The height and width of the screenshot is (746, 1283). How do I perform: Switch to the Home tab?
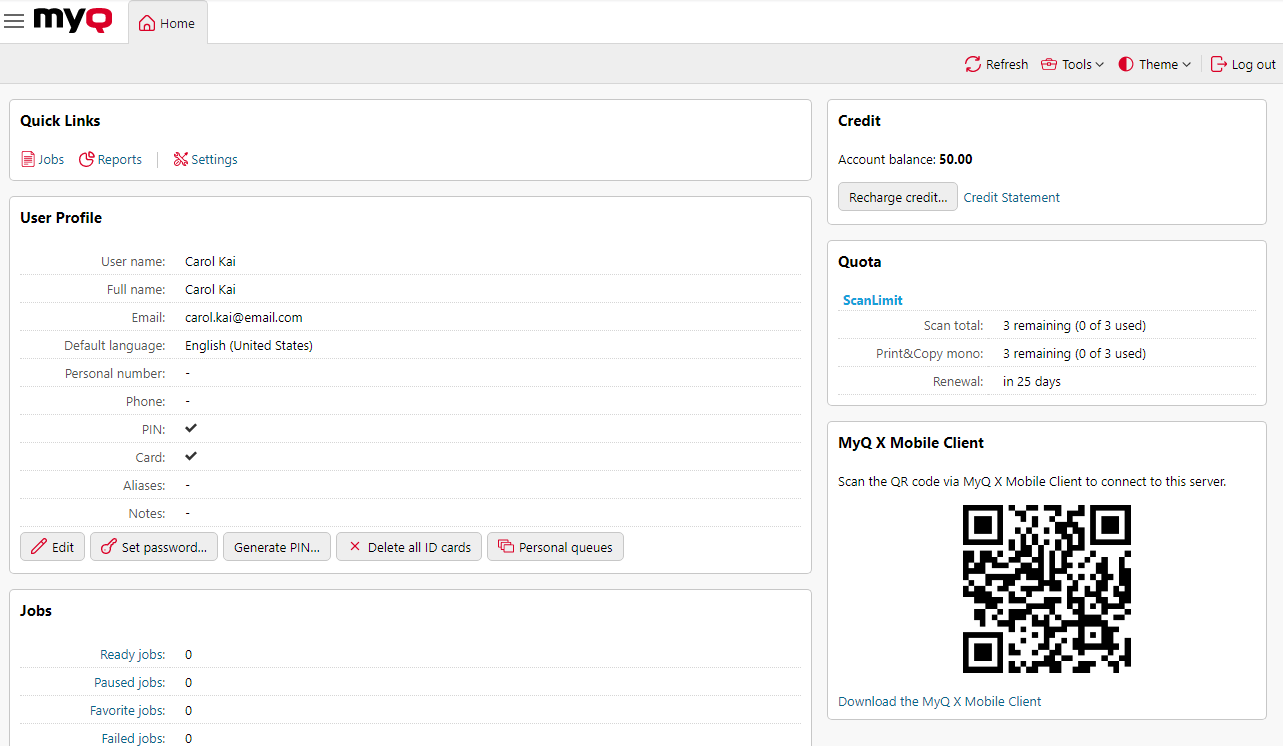167,22
